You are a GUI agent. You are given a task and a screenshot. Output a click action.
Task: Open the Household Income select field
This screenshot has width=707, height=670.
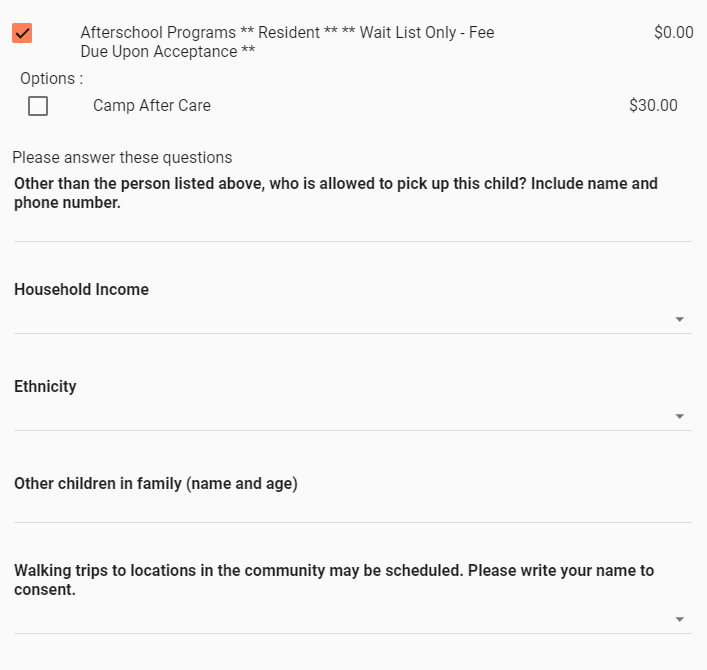(340, 320)
